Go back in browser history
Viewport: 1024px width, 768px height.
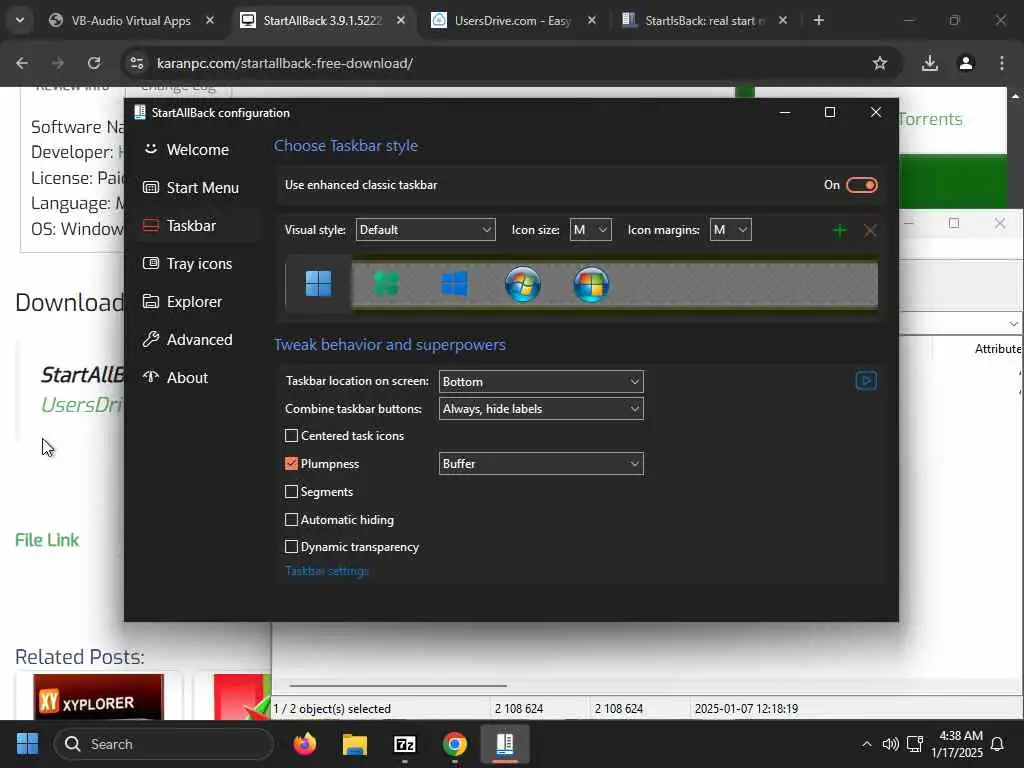tap(22, 63)
